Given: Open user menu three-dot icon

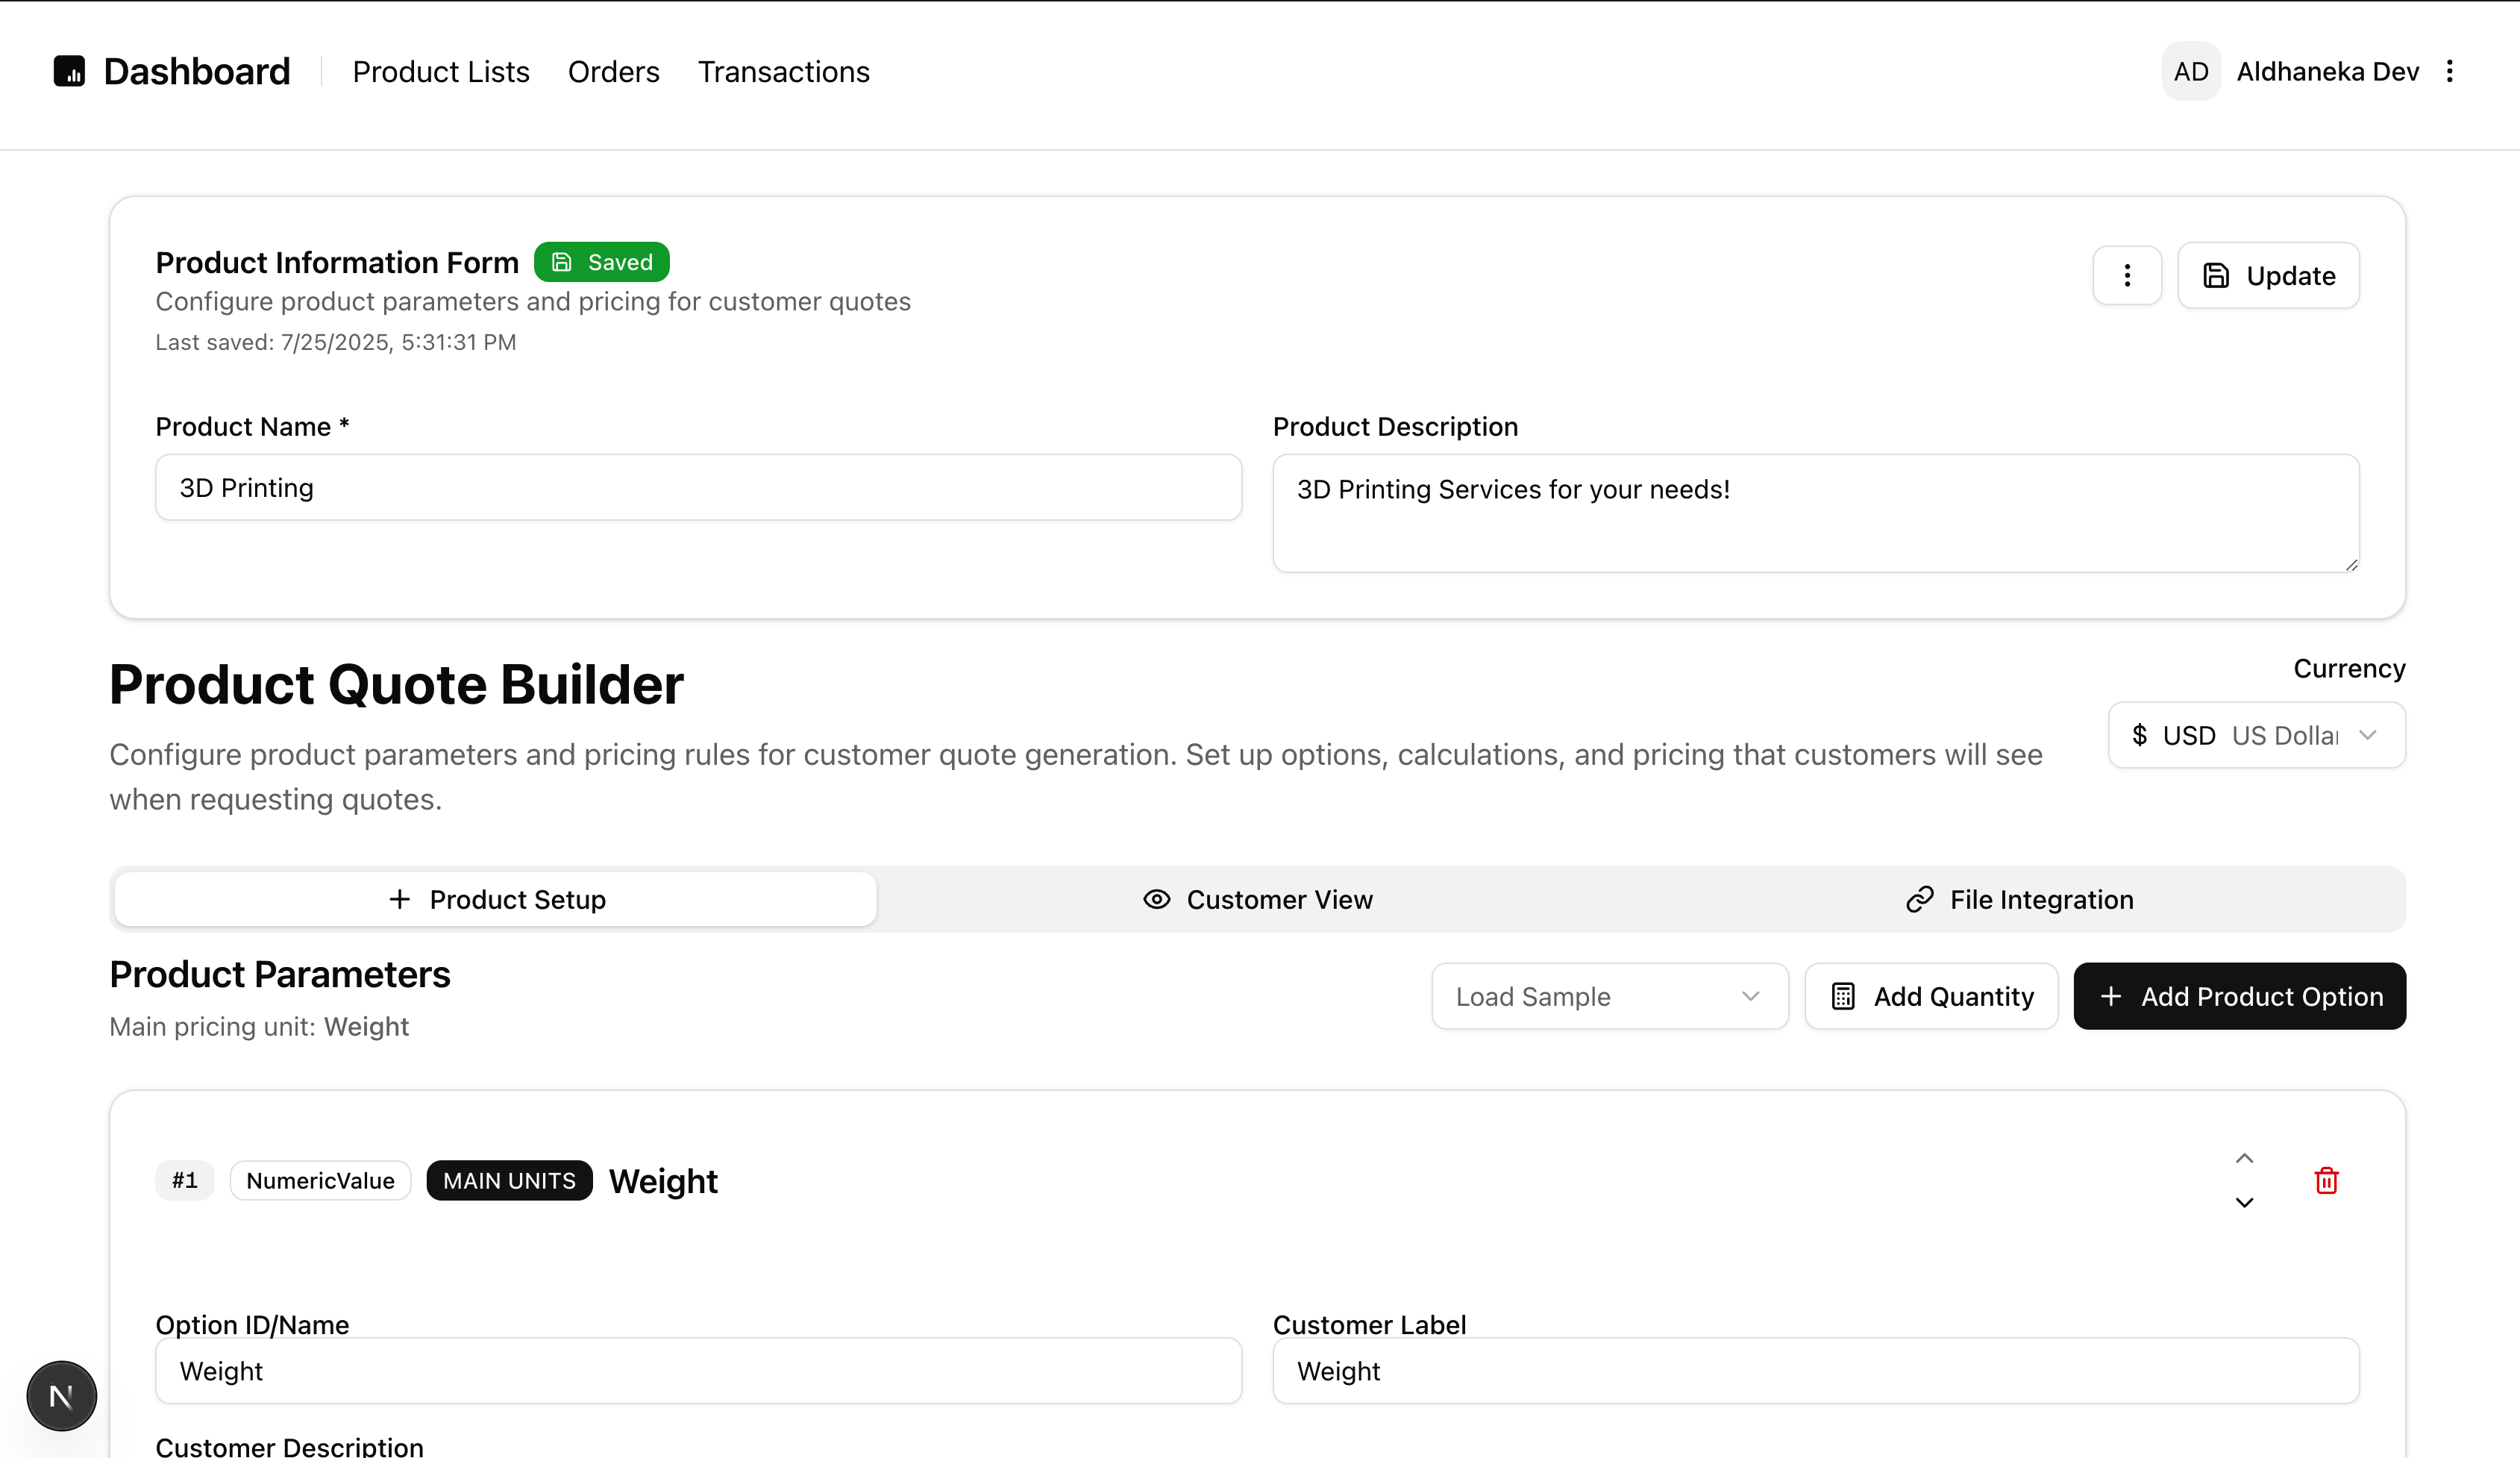Looking at the screenshot, I should pyautogui.click(x=2449, y=71).
